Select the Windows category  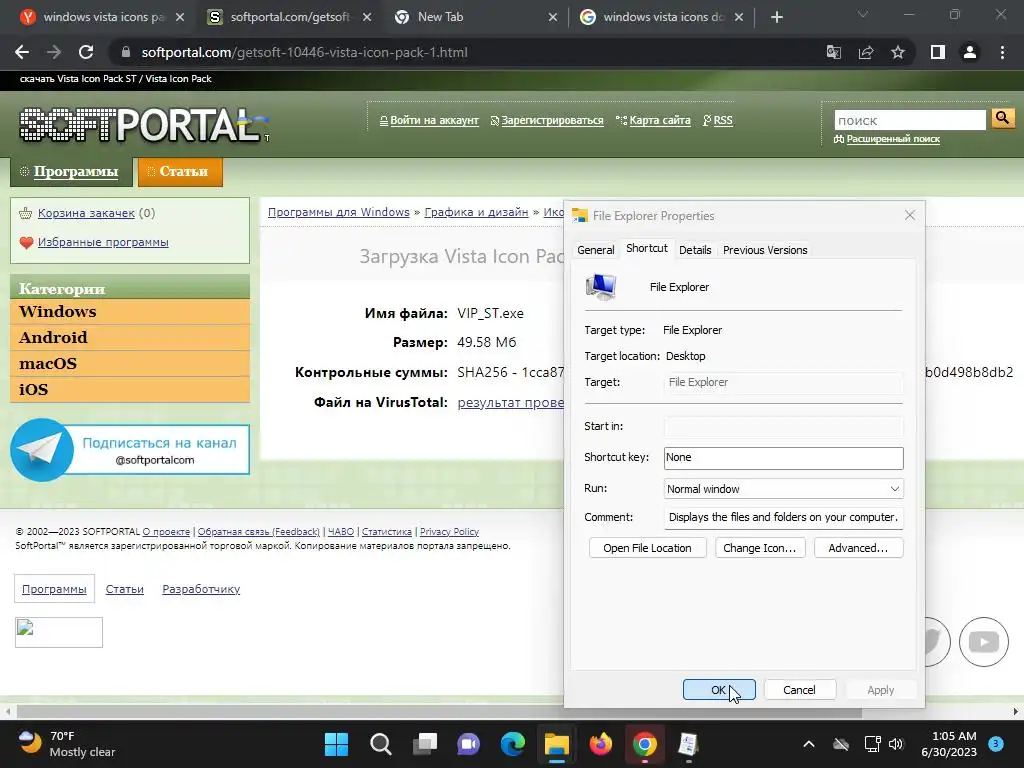[130, 312]
